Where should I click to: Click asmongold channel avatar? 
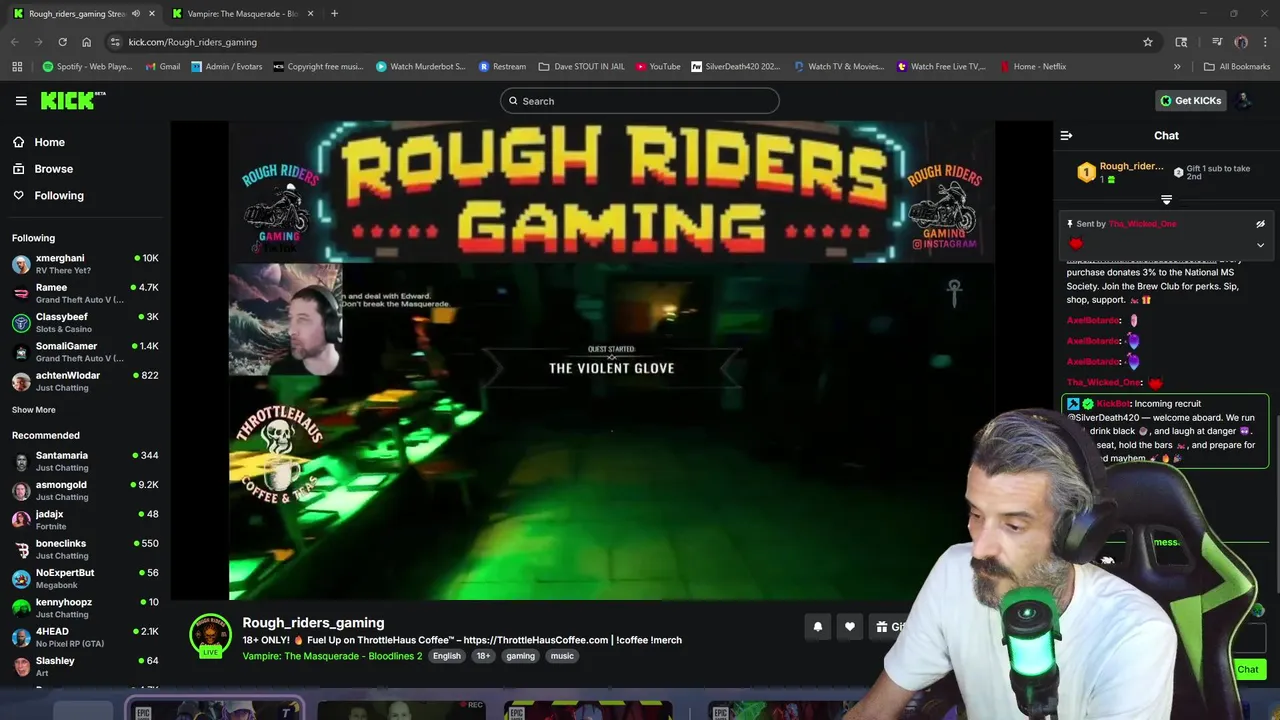point(21,491)
